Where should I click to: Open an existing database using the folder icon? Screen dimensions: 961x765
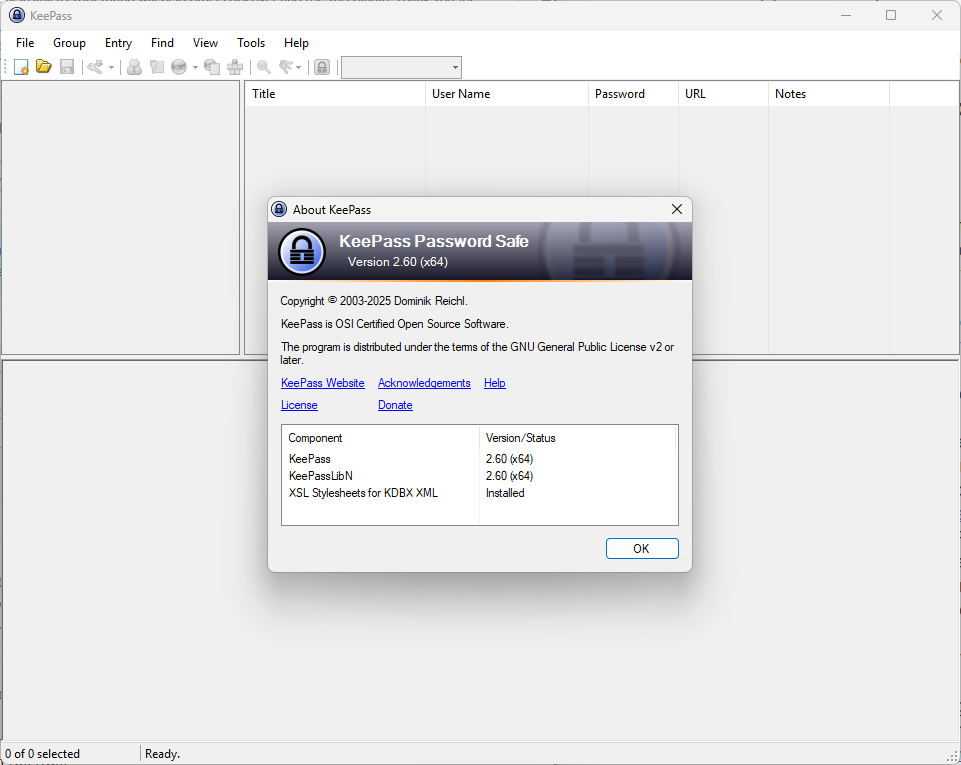tap(44, 66)
